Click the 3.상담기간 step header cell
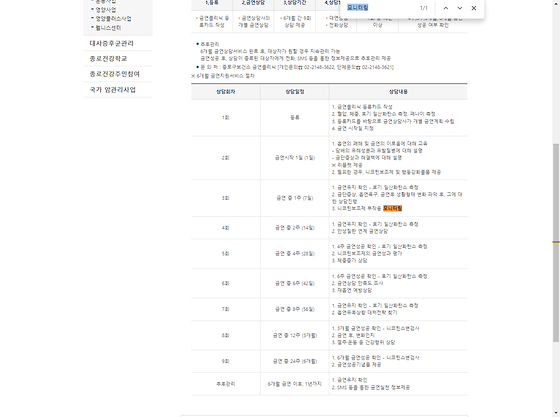This screenshot has width=560, height=417. tap(295, 4)
